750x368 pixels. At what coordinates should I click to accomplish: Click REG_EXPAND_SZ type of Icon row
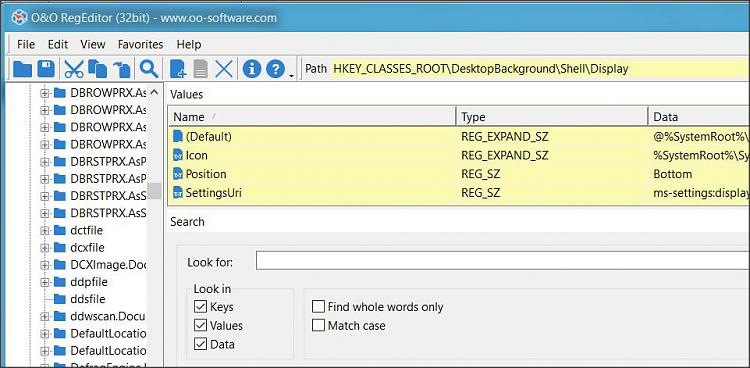(505, 156)
